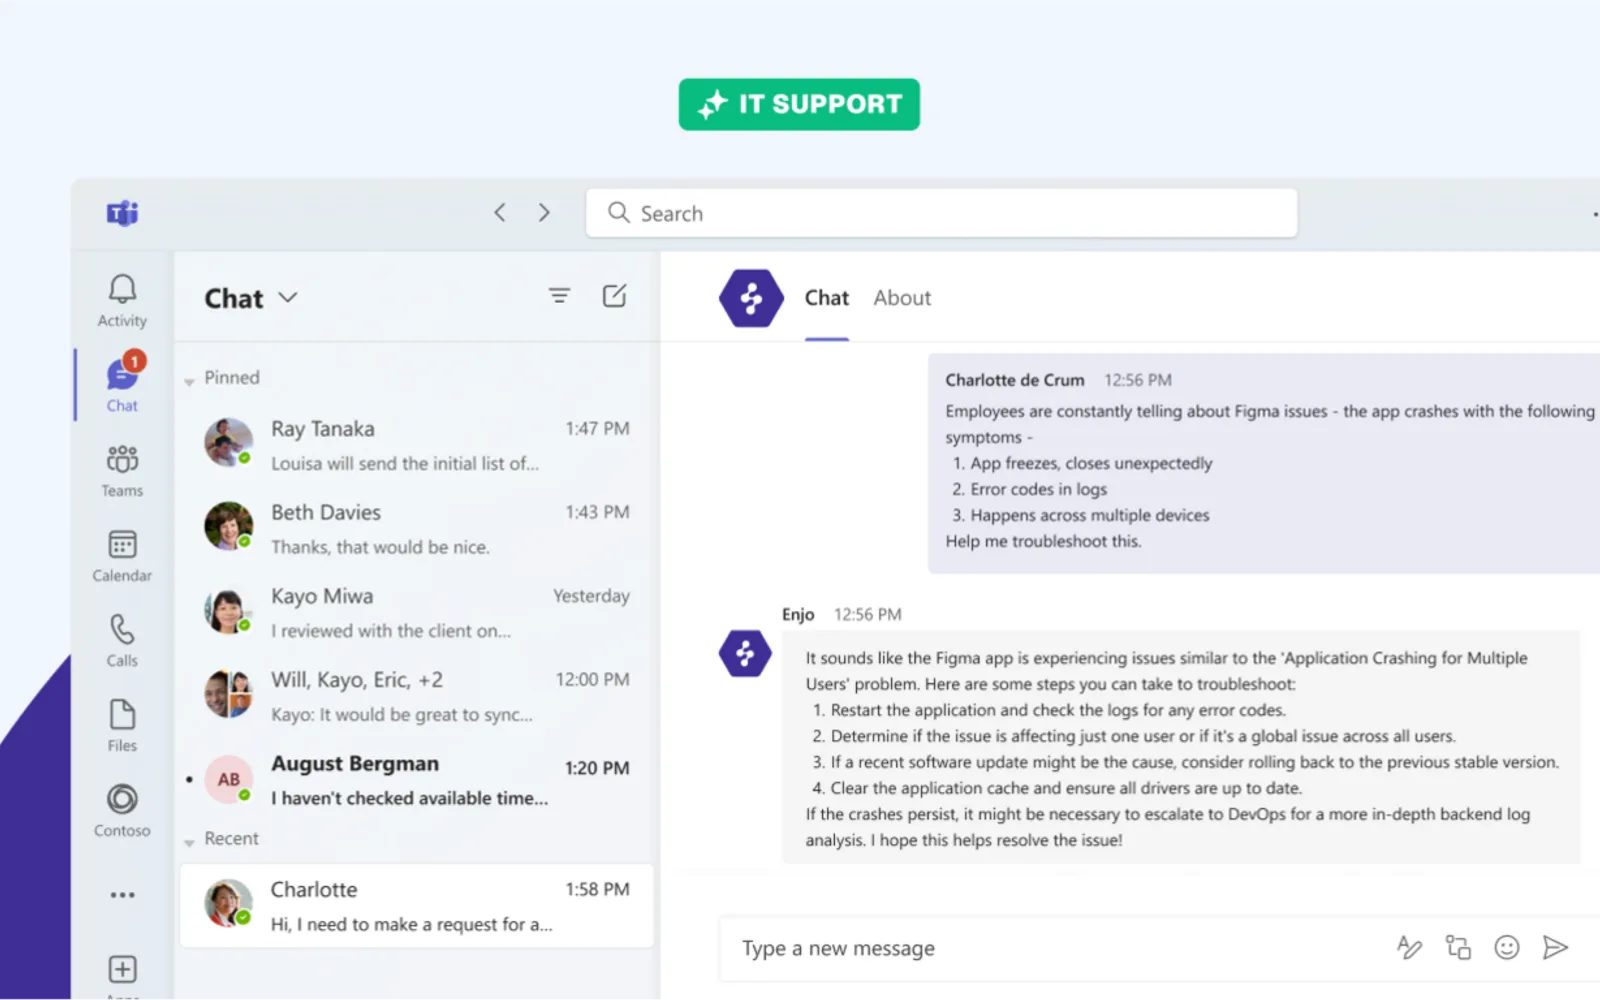The image size is (1600, 1000).
Task: Click the Enjo bot avatar in header
Action: (751, 298)
